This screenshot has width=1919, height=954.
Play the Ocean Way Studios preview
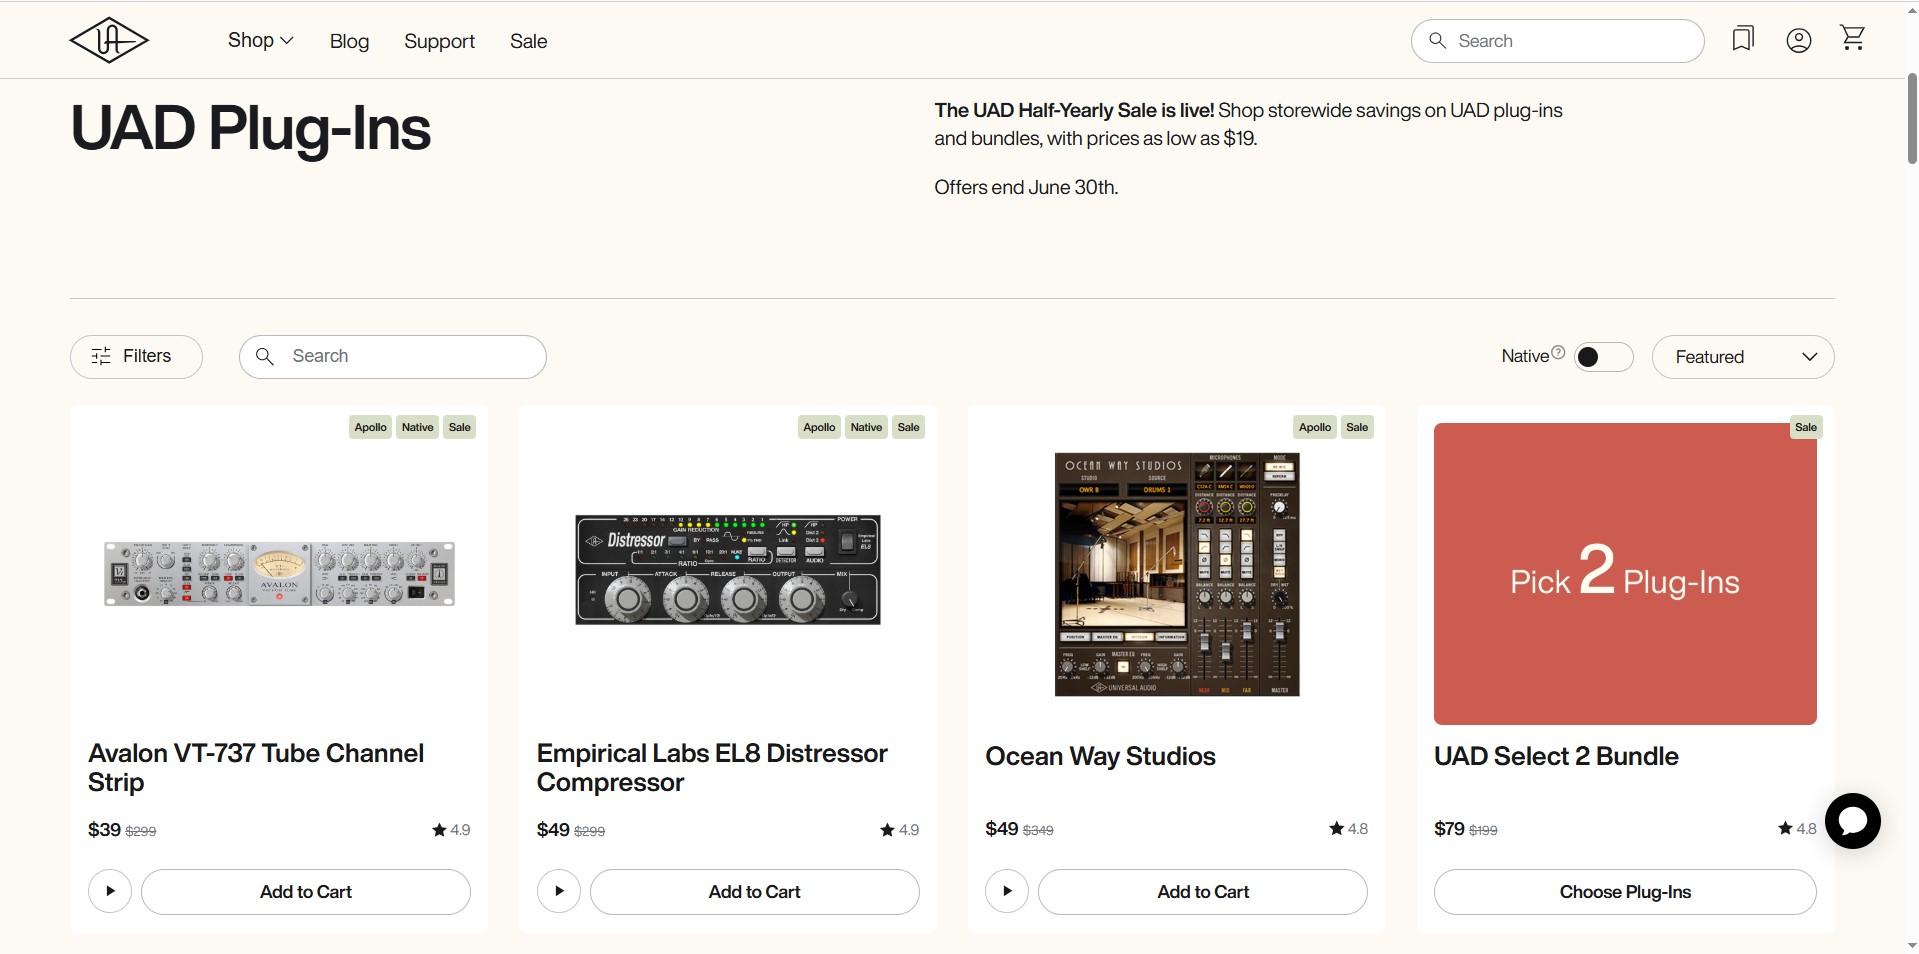point(1007,891)
